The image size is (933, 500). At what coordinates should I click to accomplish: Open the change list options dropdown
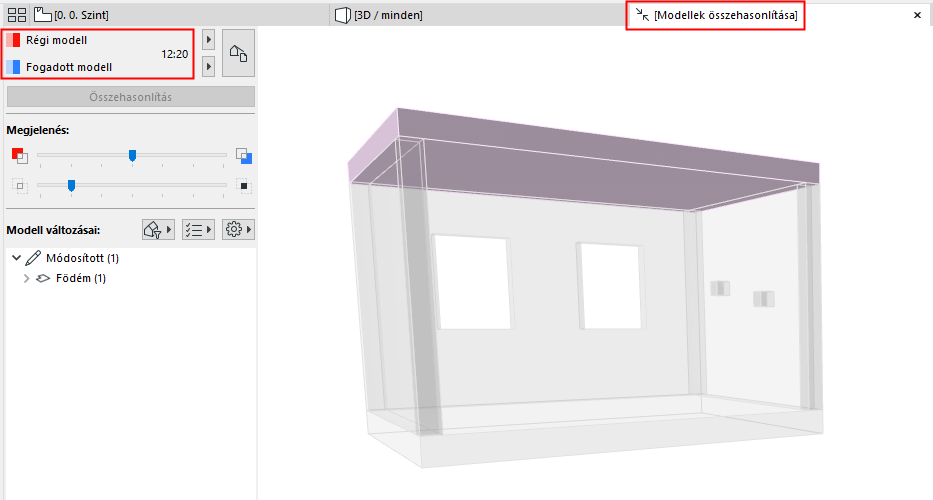tap(198, 229)
